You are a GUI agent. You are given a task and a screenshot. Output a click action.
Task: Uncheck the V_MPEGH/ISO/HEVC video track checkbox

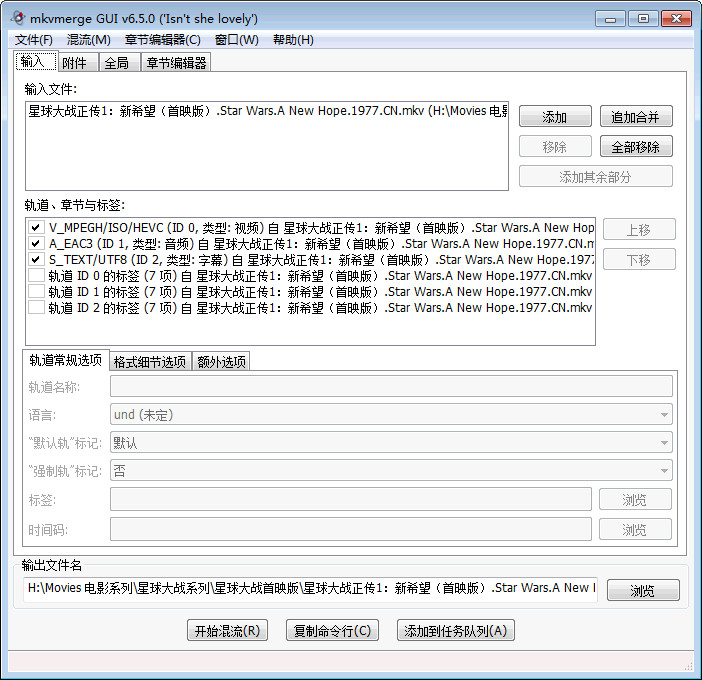click(36, 228)
